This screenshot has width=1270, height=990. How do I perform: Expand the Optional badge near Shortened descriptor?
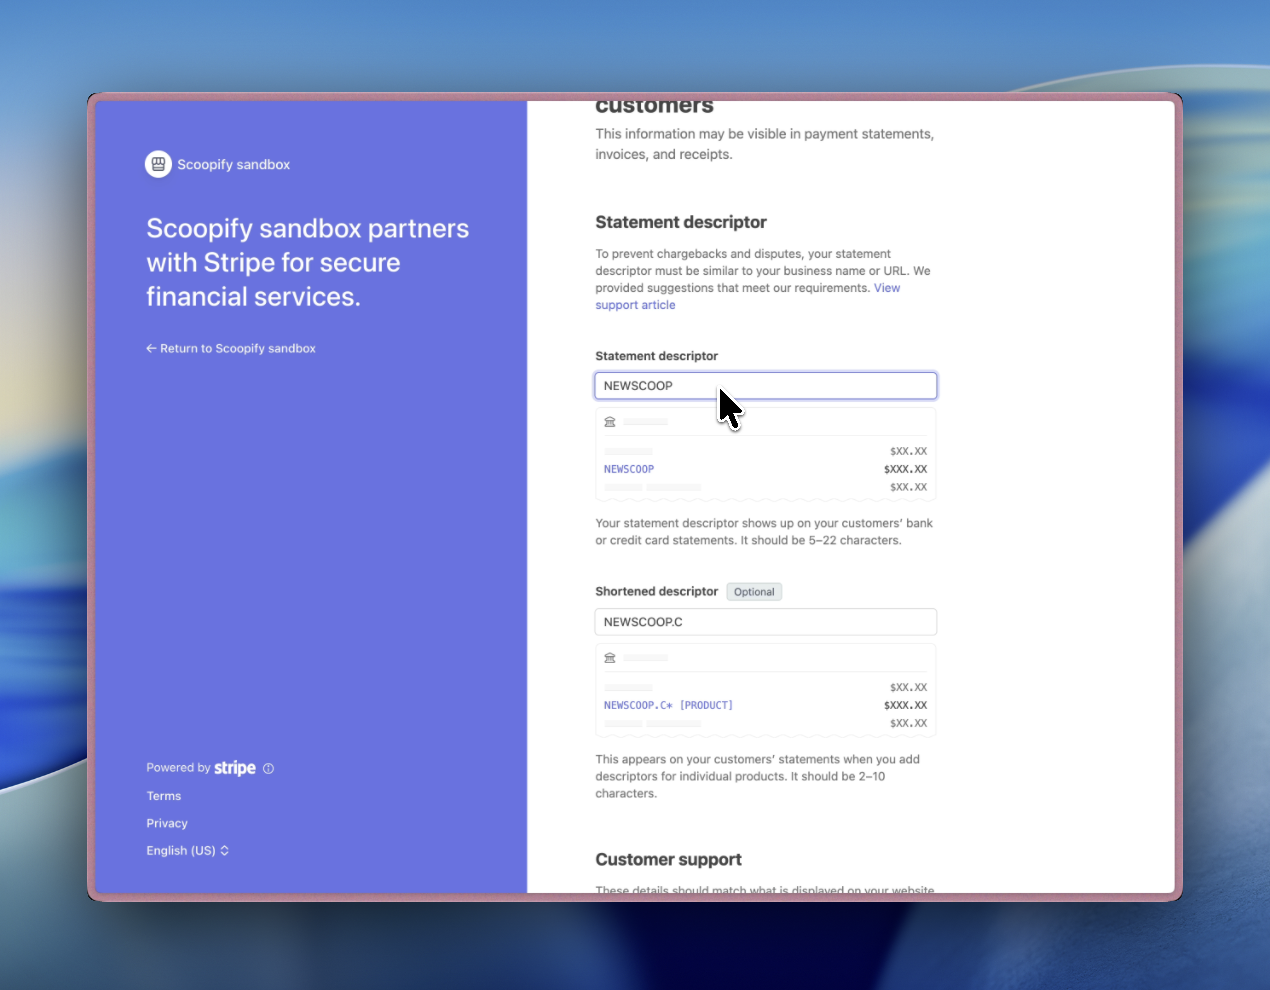click(754, 591)
